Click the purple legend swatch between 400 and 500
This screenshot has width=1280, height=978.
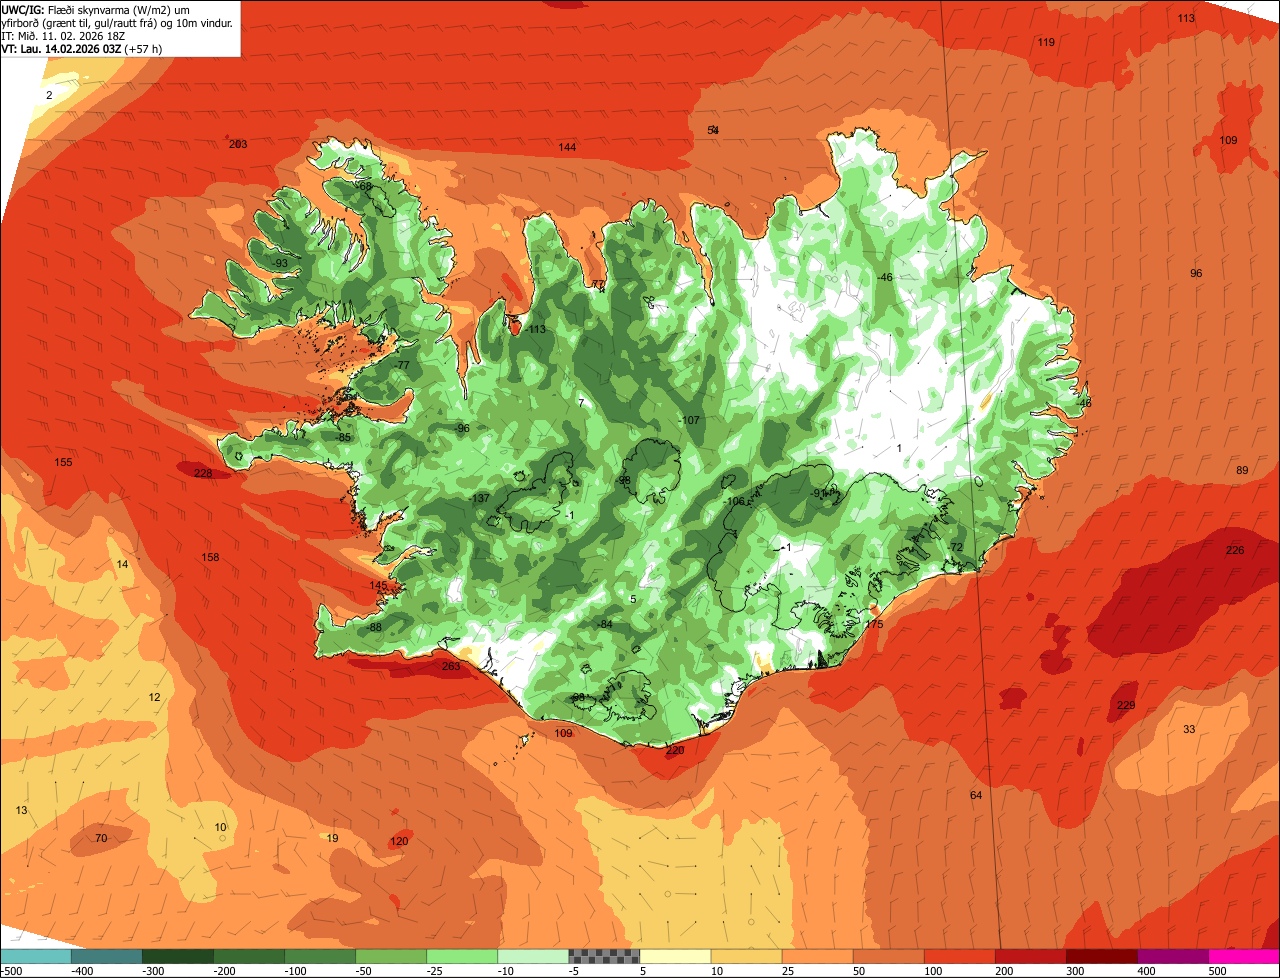pos(1173,956)
